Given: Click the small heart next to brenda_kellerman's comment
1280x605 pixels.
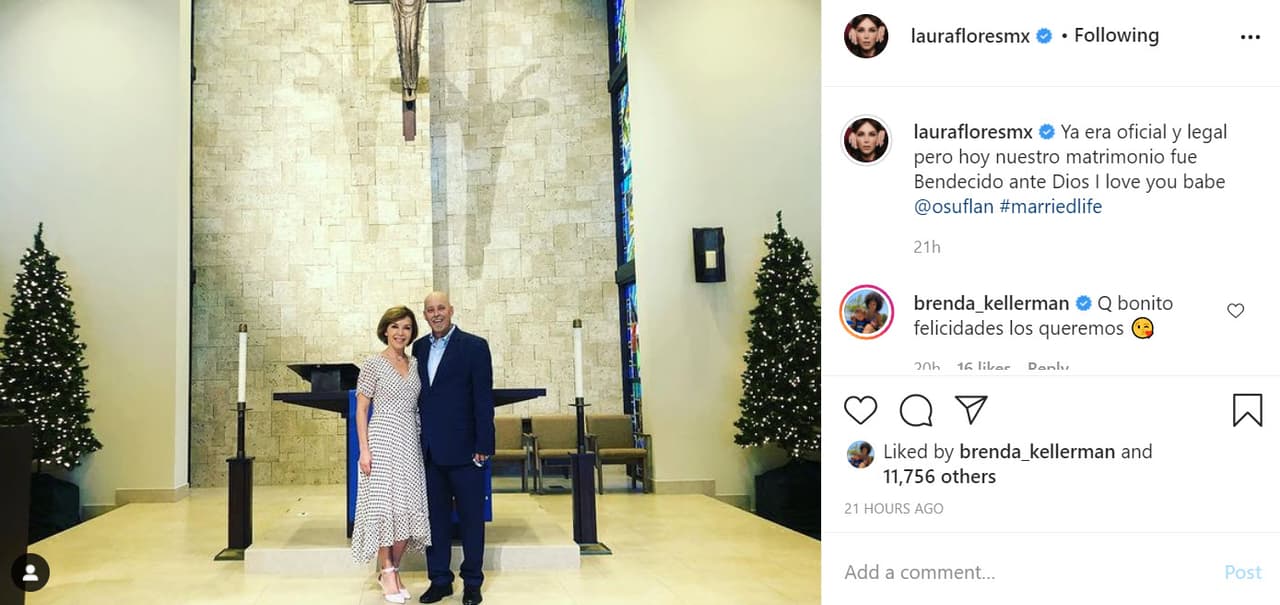Looking at the screenshot, I should pyautogui.click(x=1236, y=311).
